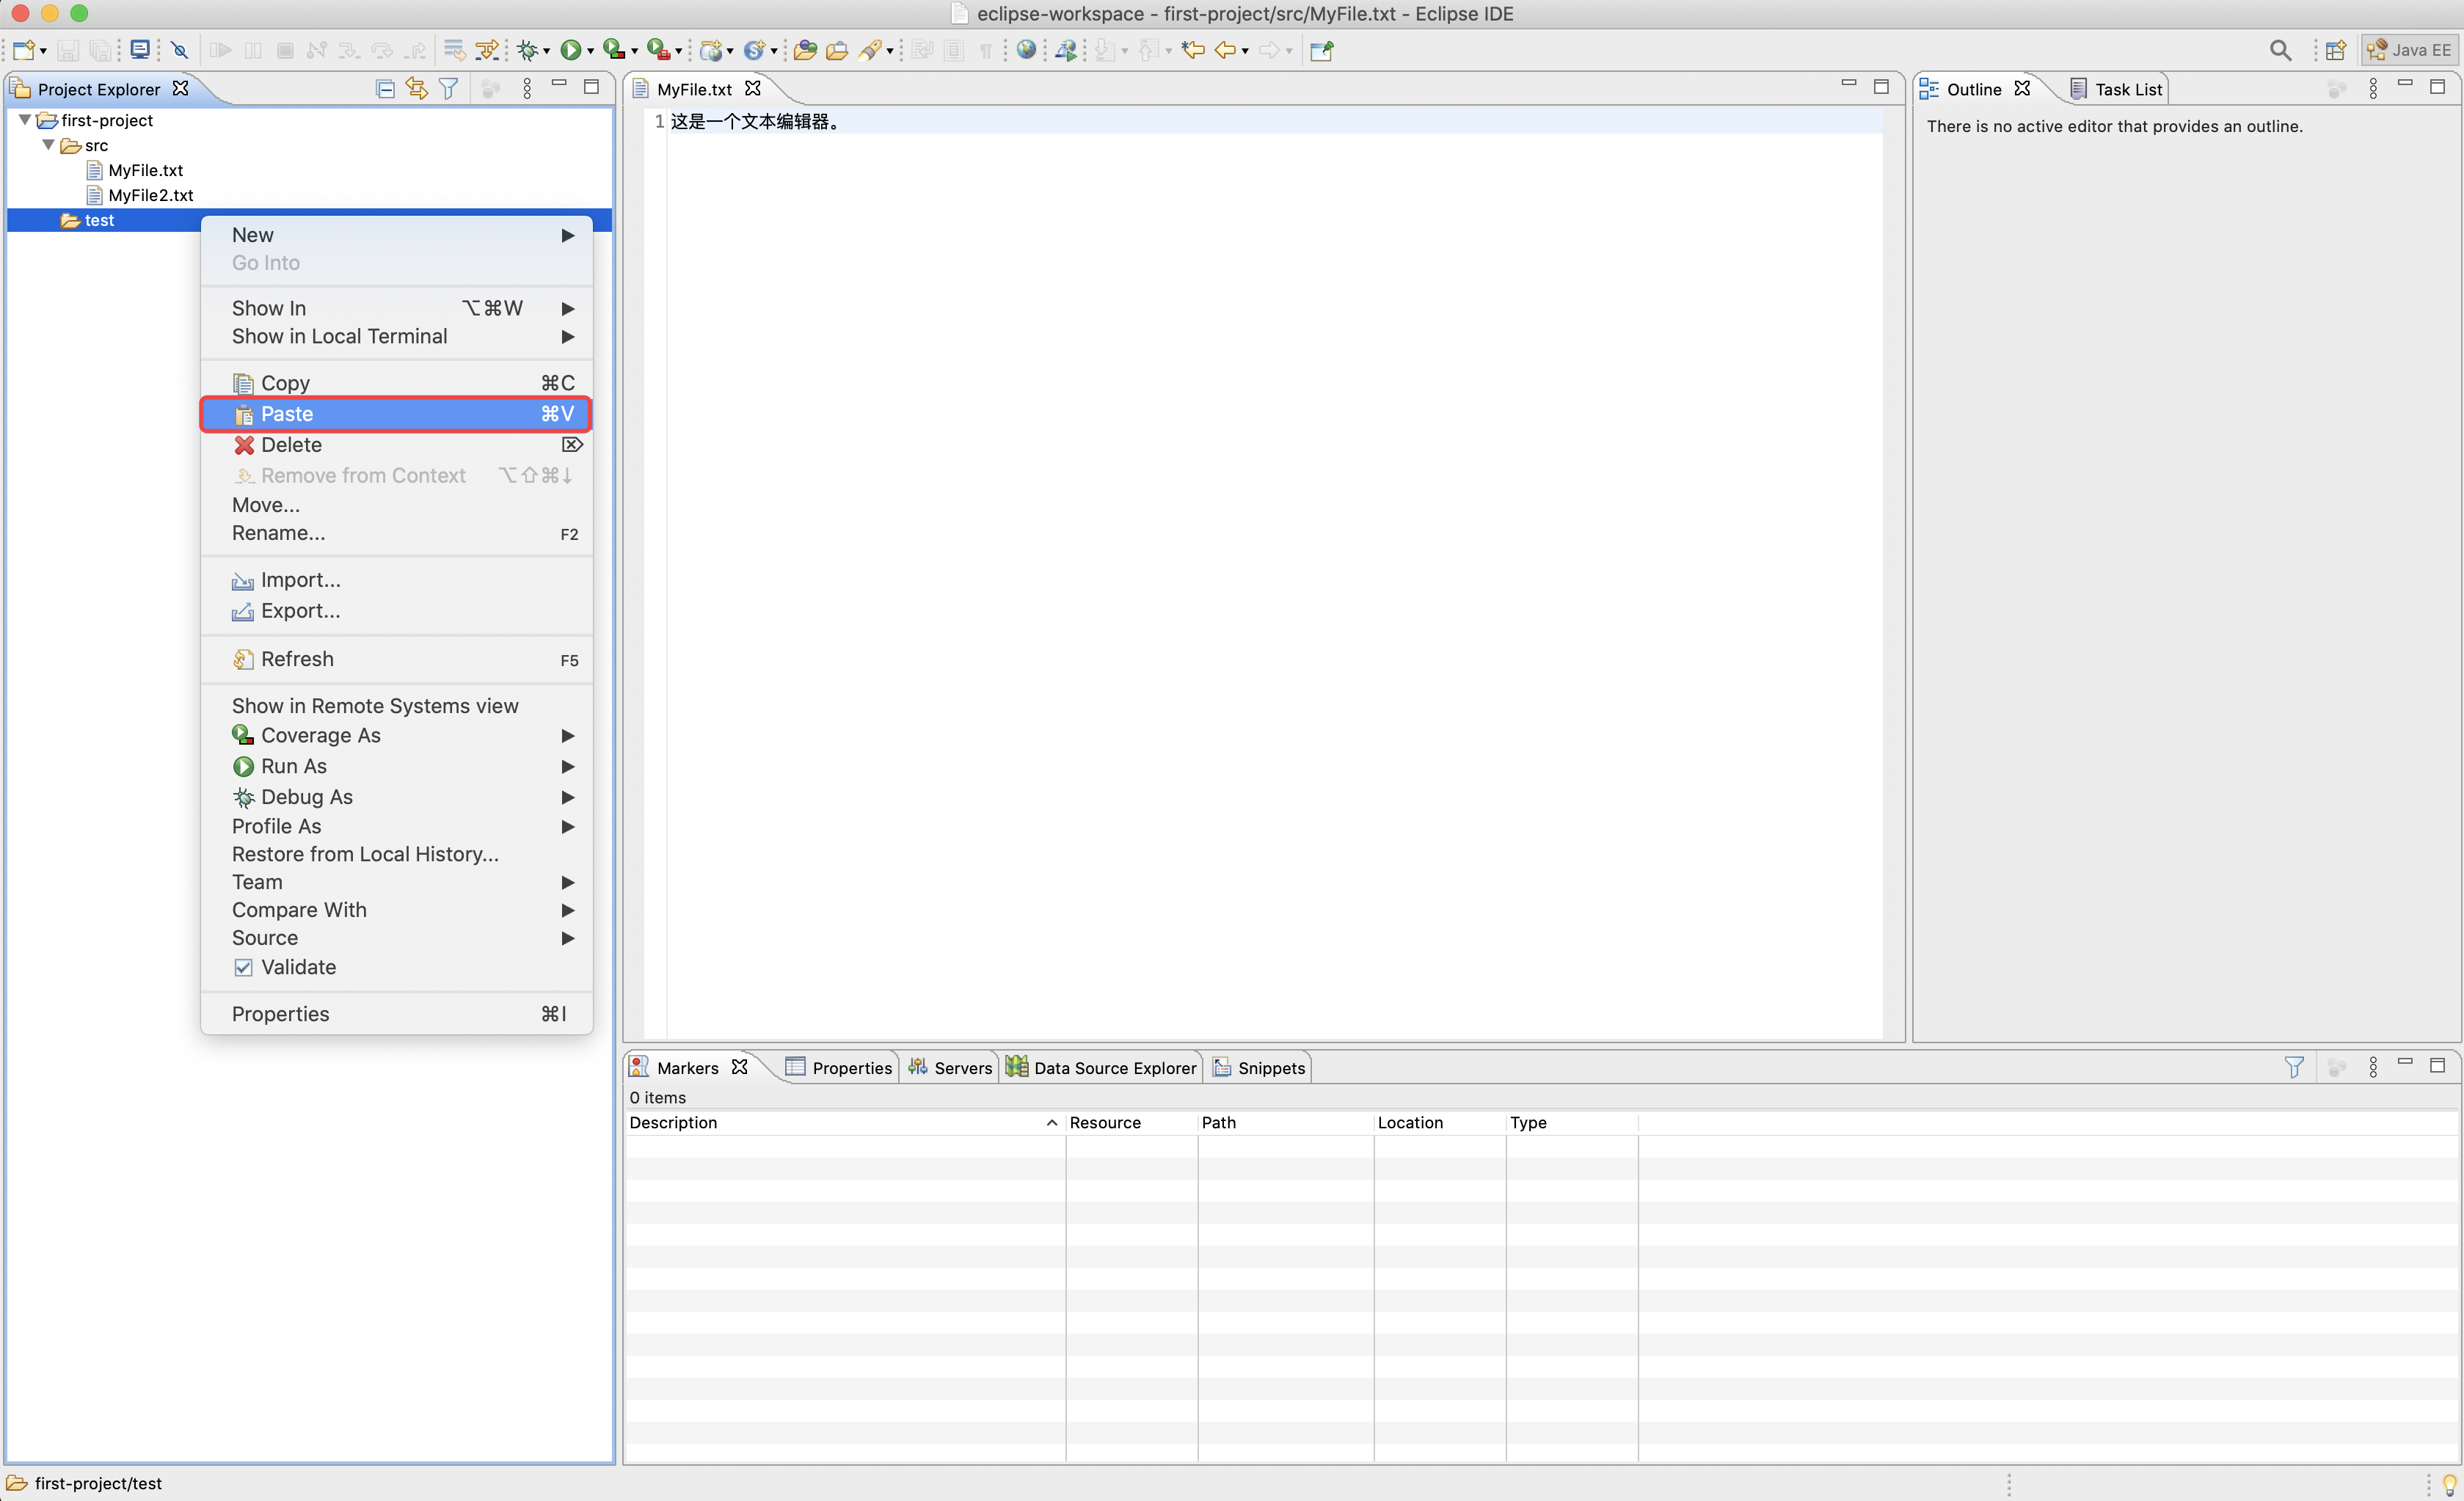The image size is (2464, 1501).
Task: Open the Back history dropdown arrow
Action: [1245, 51]
